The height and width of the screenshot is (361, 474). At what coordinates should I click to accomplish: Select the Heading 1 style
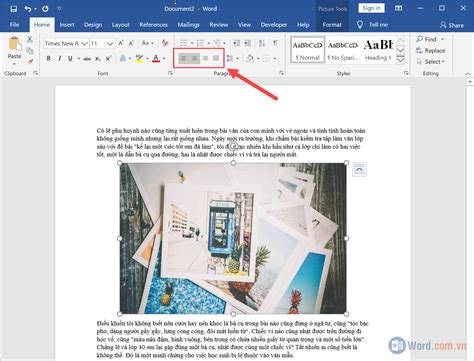tap(378, 50)
